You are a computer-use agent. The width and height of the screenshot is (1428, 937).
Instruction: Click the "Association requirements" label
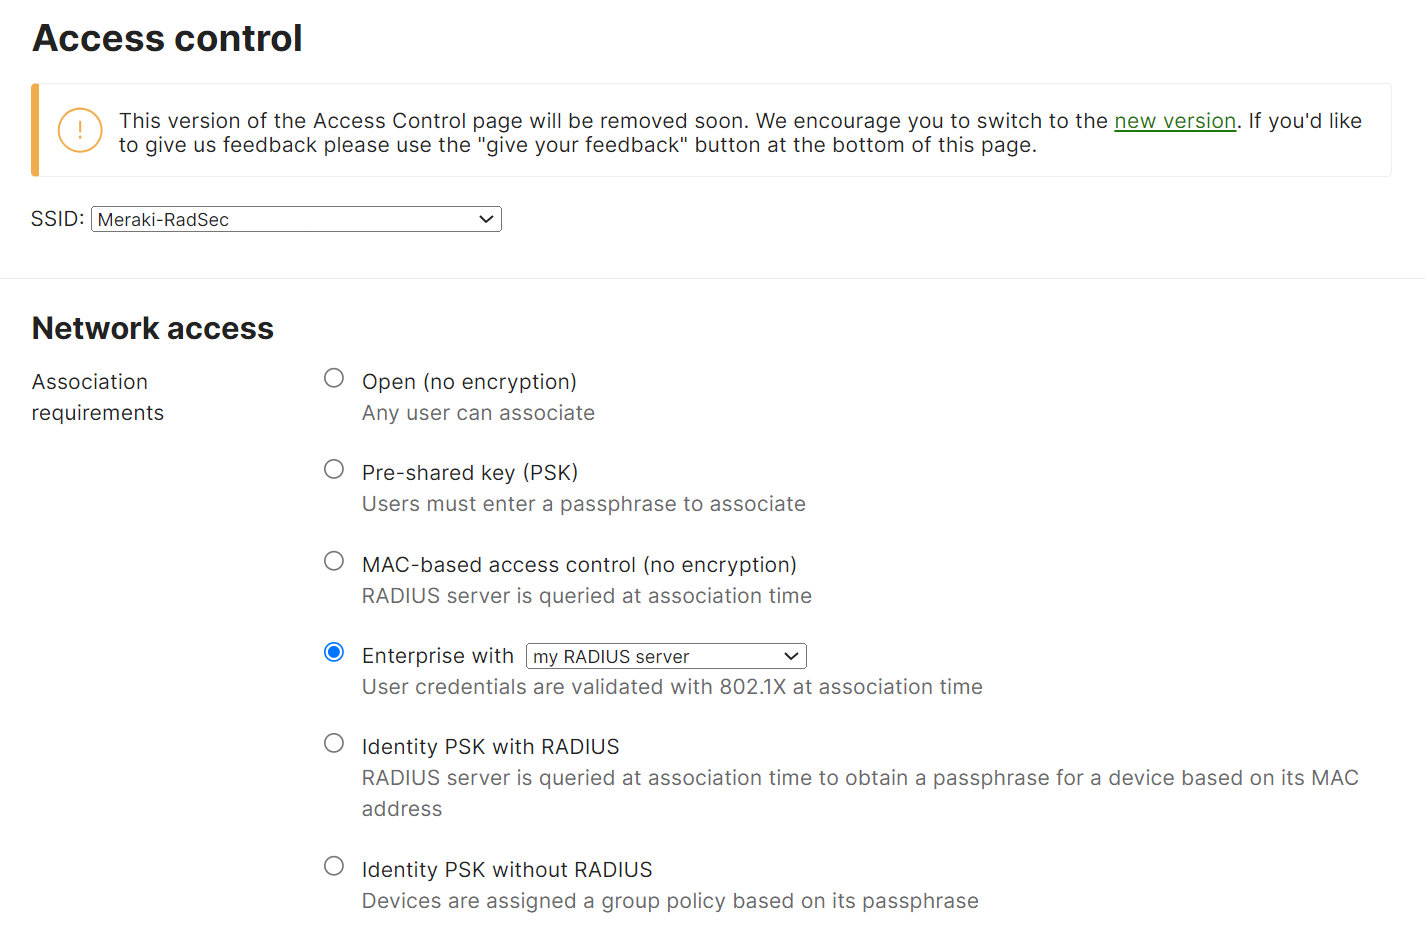coord(97,397)
